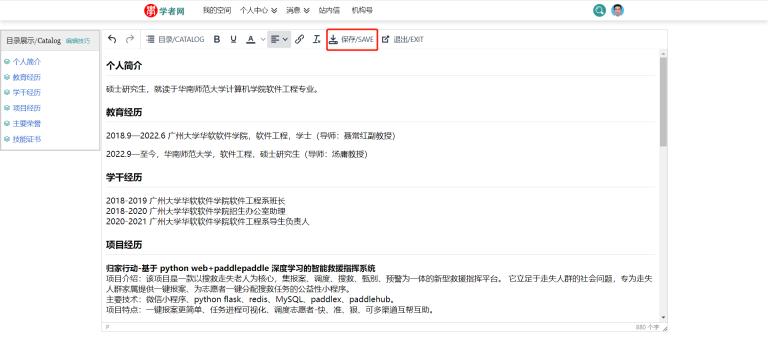Open the search icon in header
This screenshot has width=768, height=360.
point(599,10)
